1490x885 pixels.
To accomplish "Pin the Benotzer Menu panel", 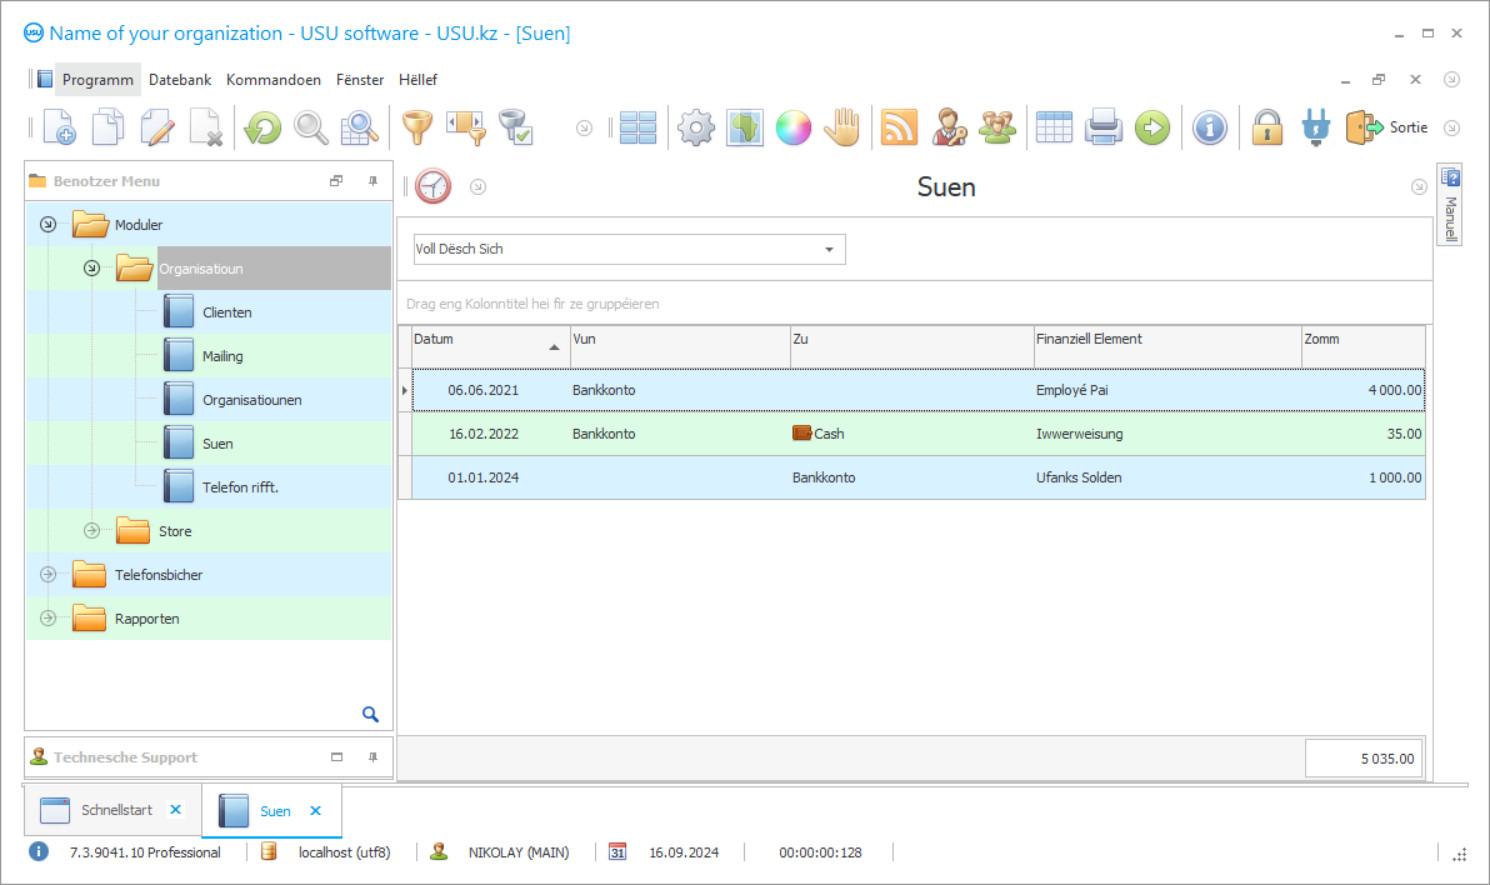I will click(x=373, y=181).
